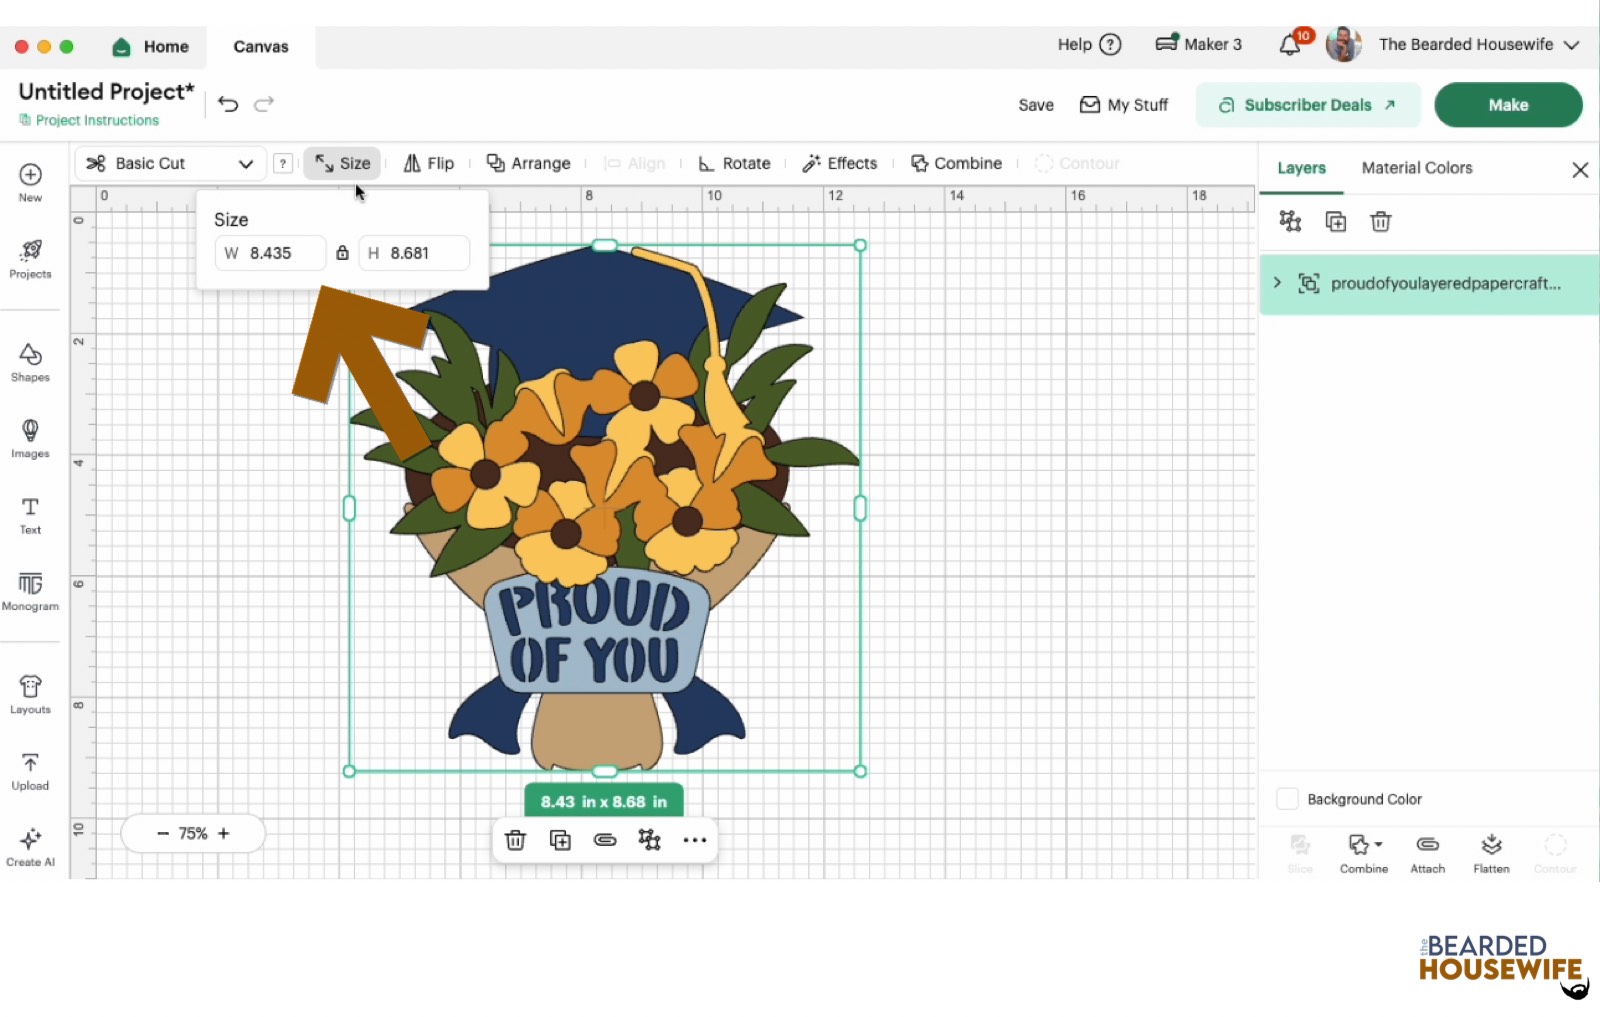
Task: Click the user profile avatar
Action: click(x=1343, y=44)
